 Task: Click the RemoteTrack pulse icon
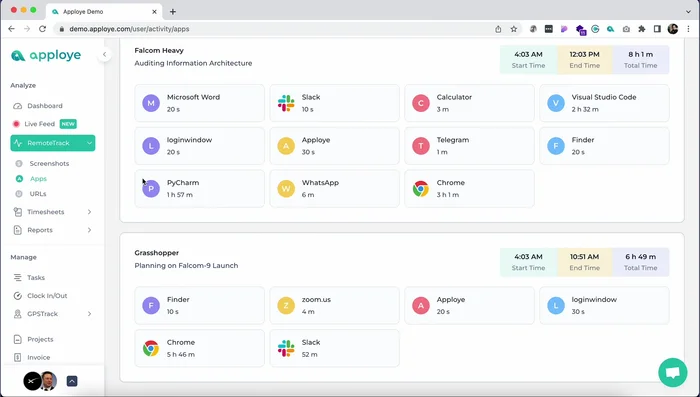pos(18,143)
